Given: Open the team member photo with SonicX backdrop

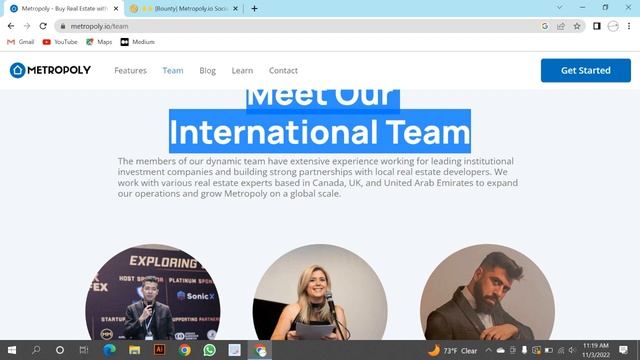Looking at the screenshot, I should 153,292.
